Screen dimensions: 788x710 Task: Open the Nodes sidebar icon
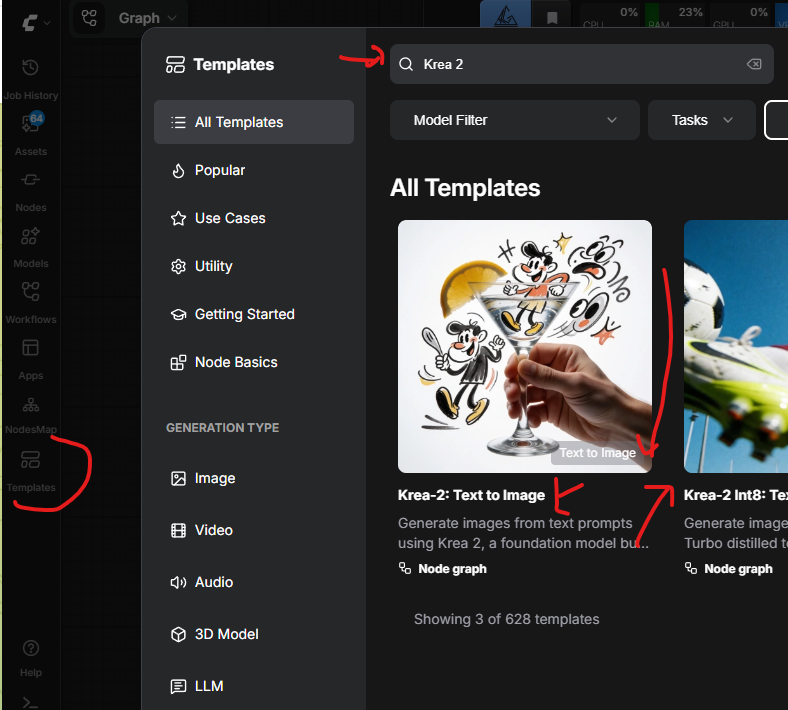click(31, 180)
